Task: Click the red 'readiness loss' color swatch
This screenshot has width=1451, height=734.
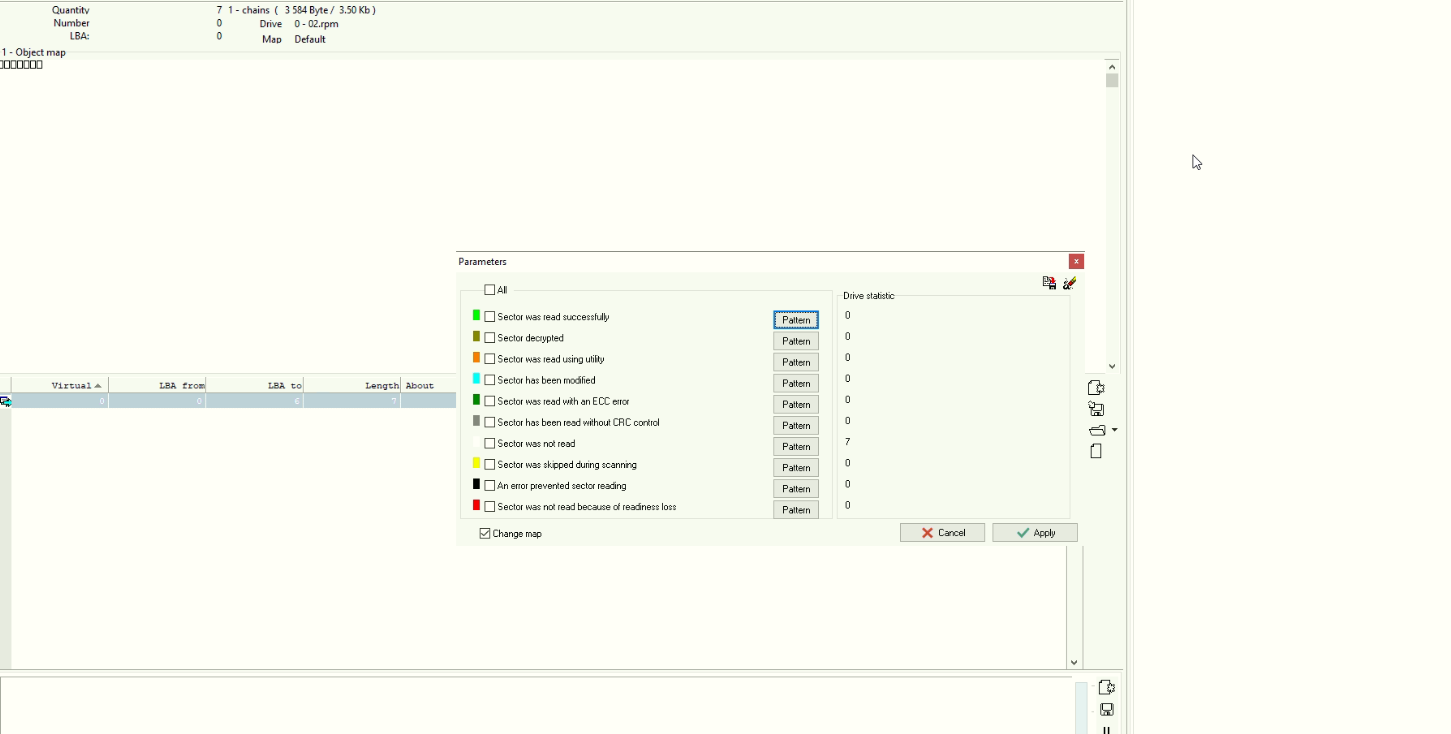Action: click(x=476, y=505)
